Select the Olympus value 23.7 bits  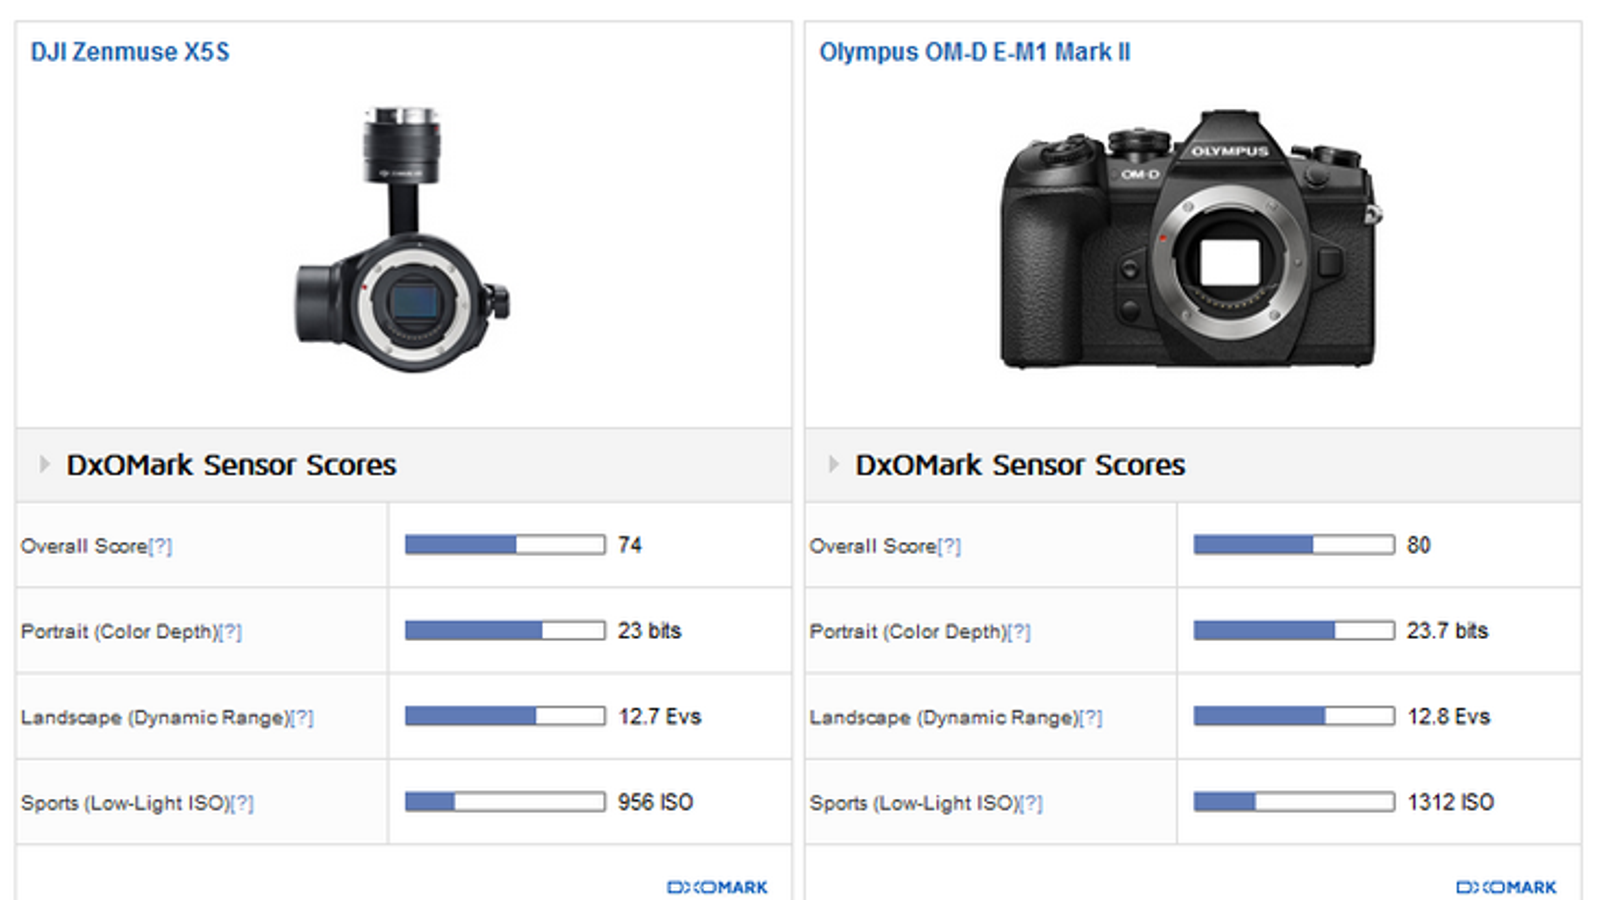click(x=1447, y=631)
